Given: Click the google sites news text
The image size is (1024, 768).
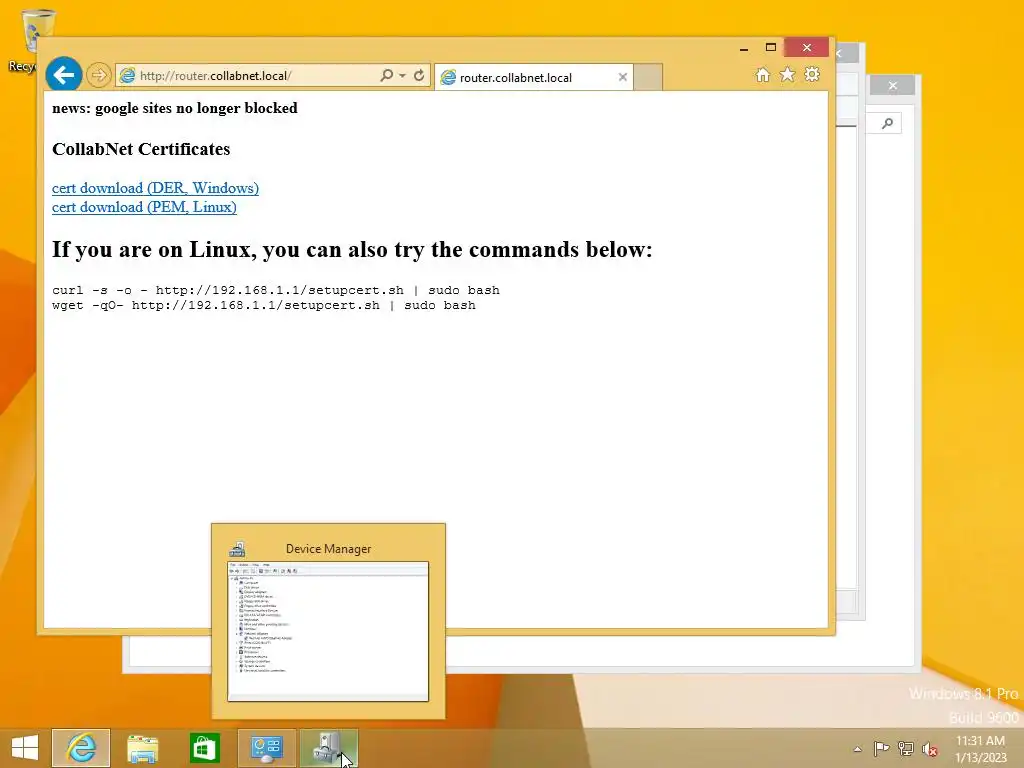Looking at the screenshot, I should [175, 108].
